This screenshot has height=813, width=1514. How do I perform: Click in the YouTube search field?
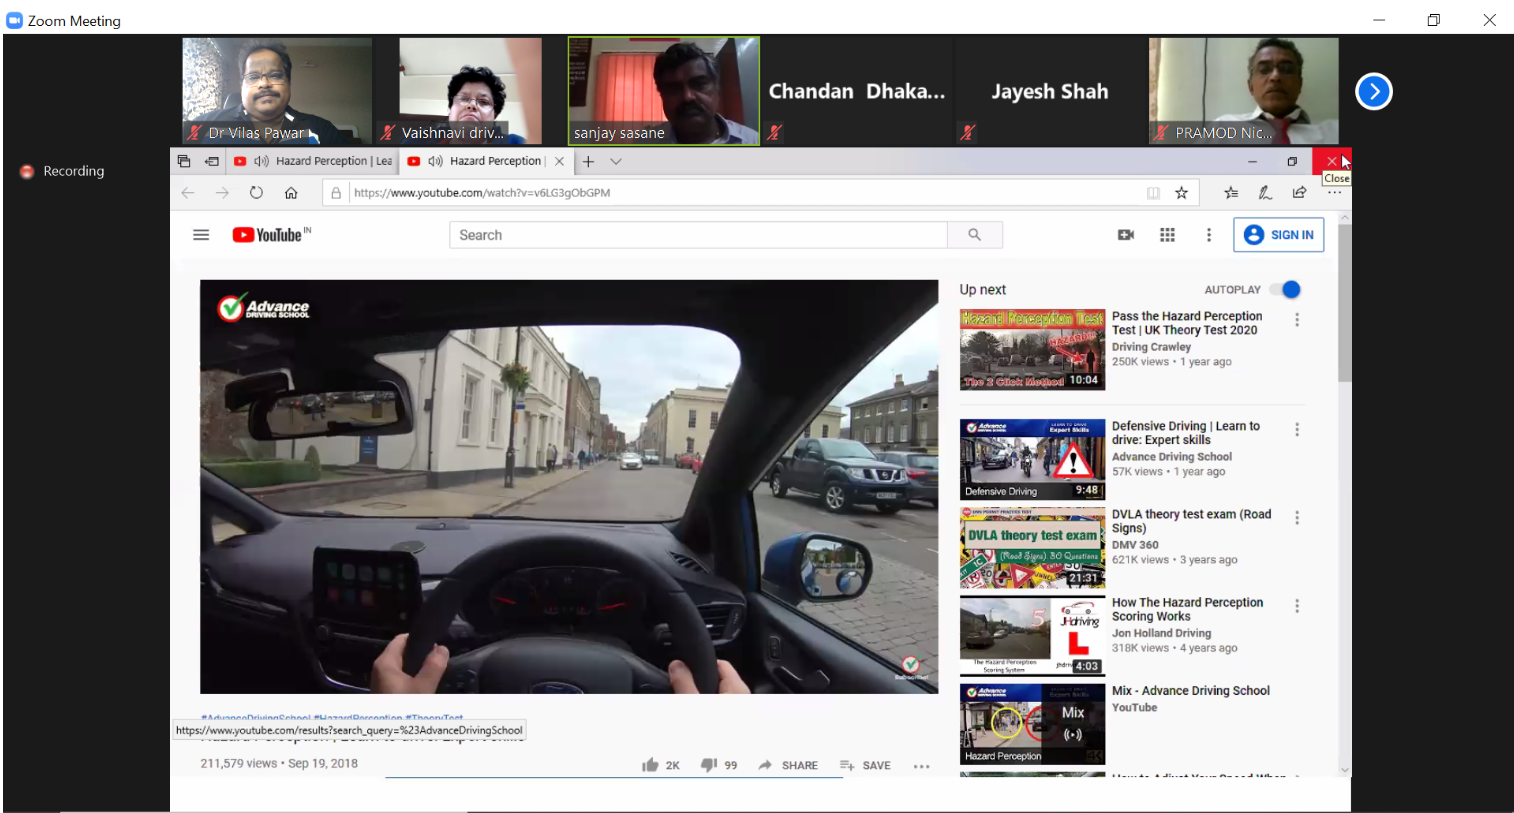[698, 235]
